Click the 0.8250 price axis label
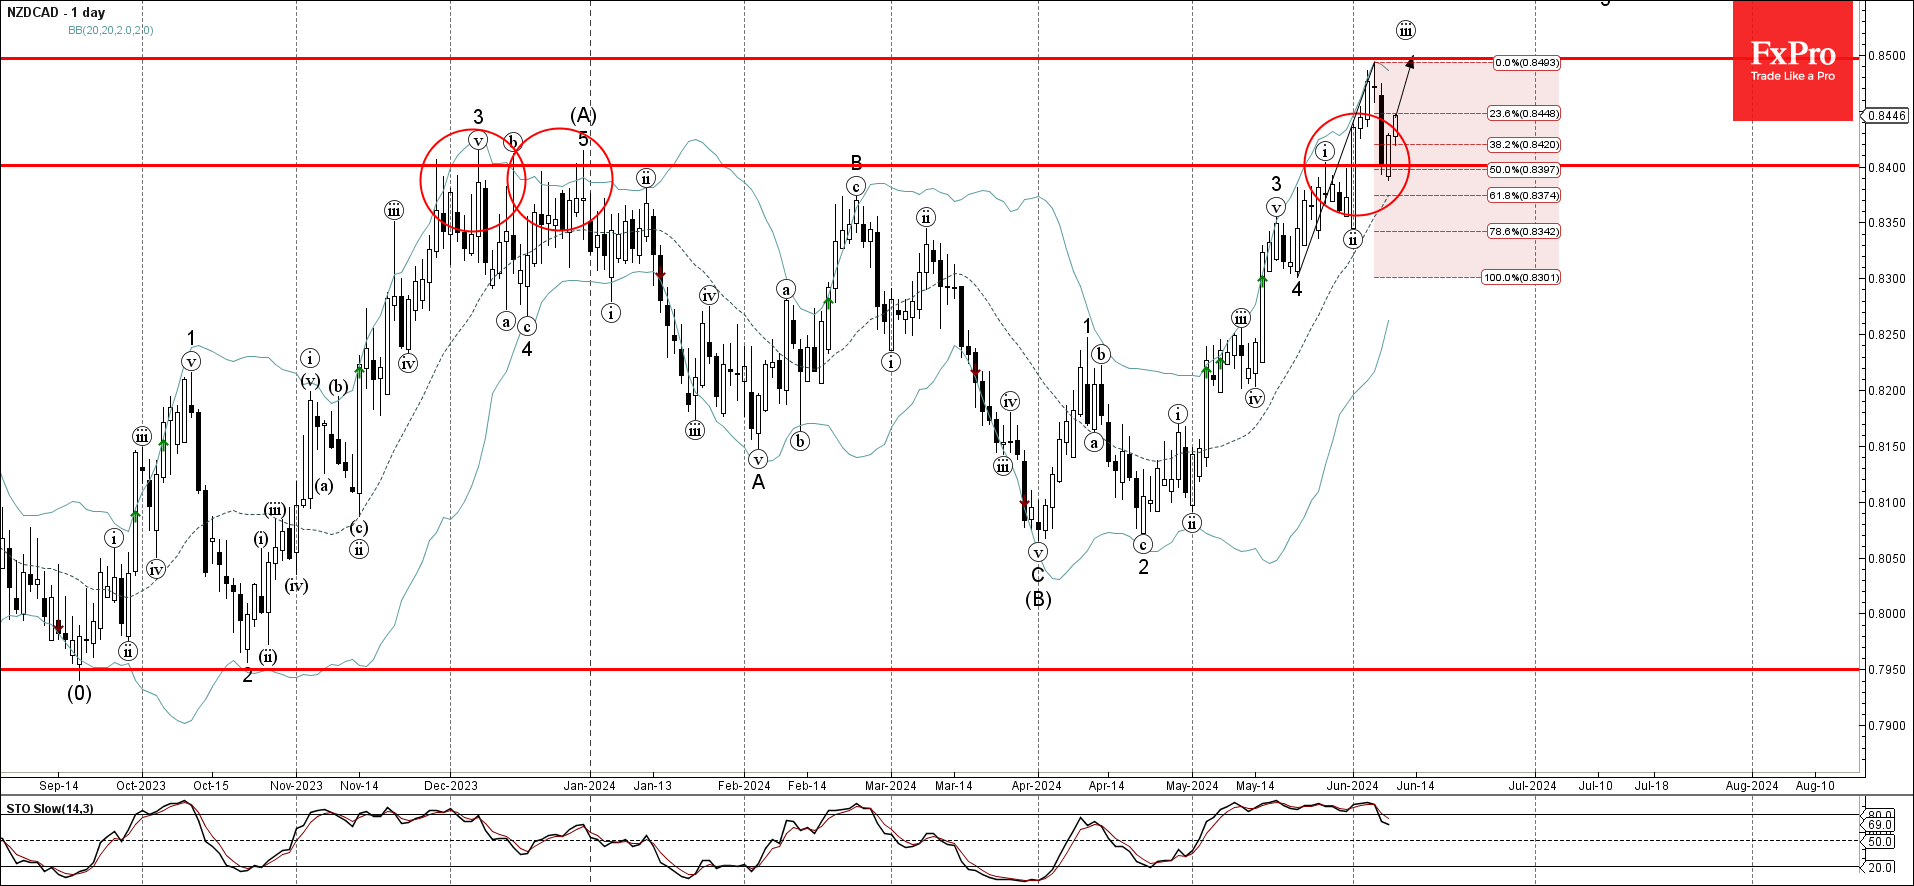The image size is (1914, 886). pyautogui.click(x=1886, y=335)
